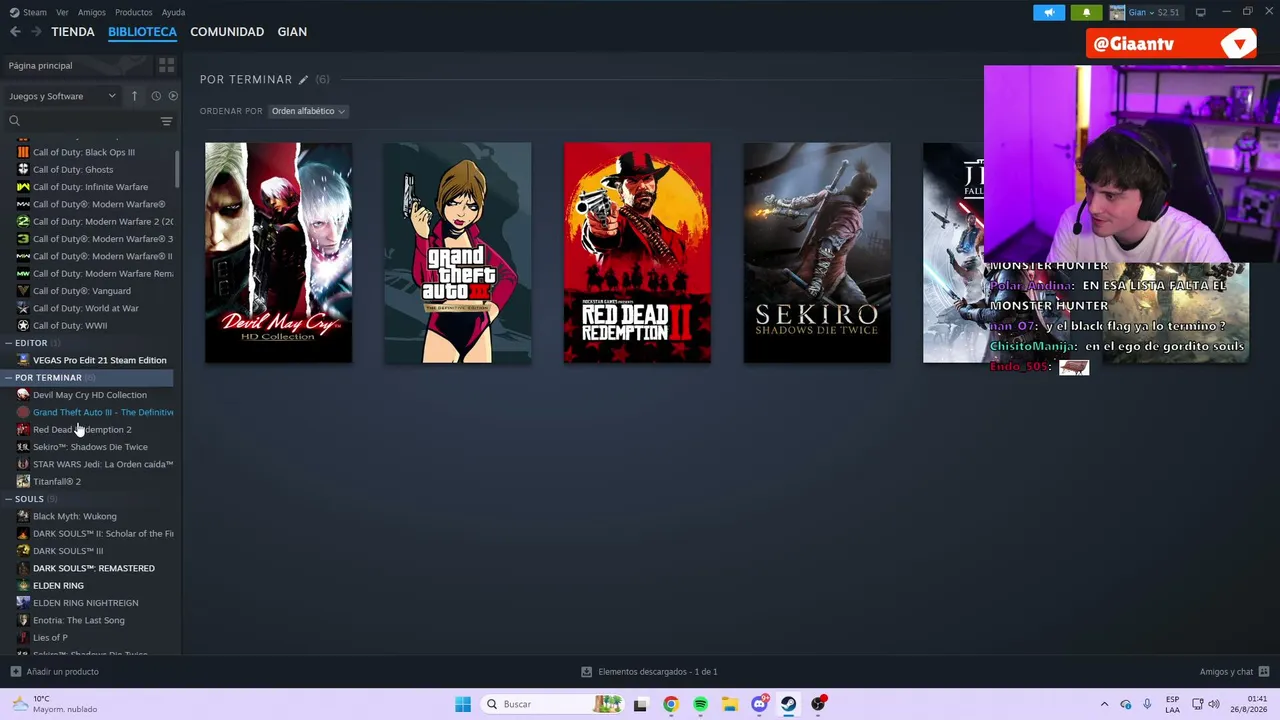Switch to Big Picture mode monitor icon

pyautogui.click(x=1200, y=12)
